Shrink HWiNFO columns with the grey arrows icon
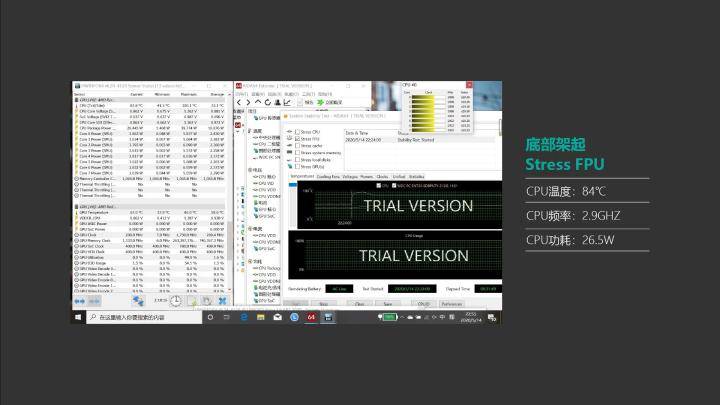Viewport: 720px width, 405px height. (95, 301)
